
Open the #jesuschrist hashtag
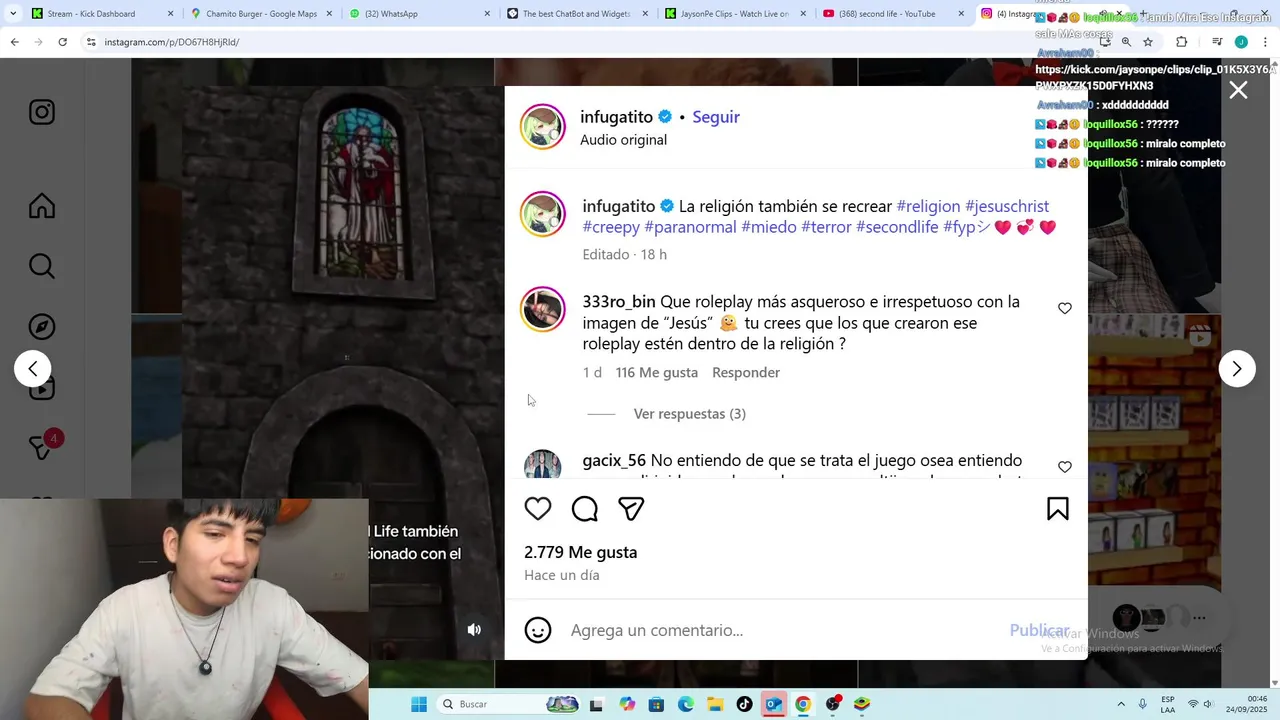point(1007,206)
